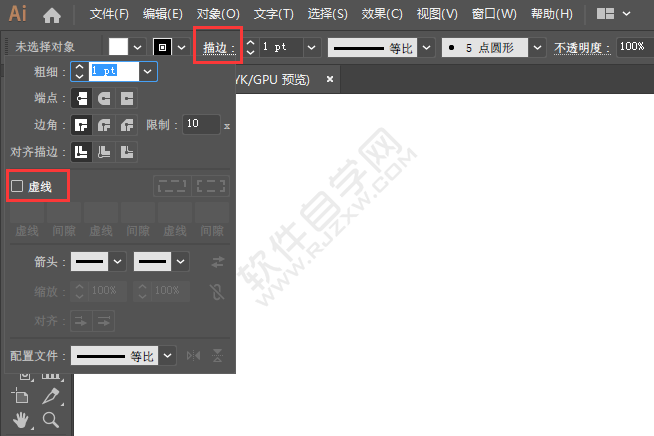Select the Hand tool
This screenshot has height=436, width=654.
point(20,420)
